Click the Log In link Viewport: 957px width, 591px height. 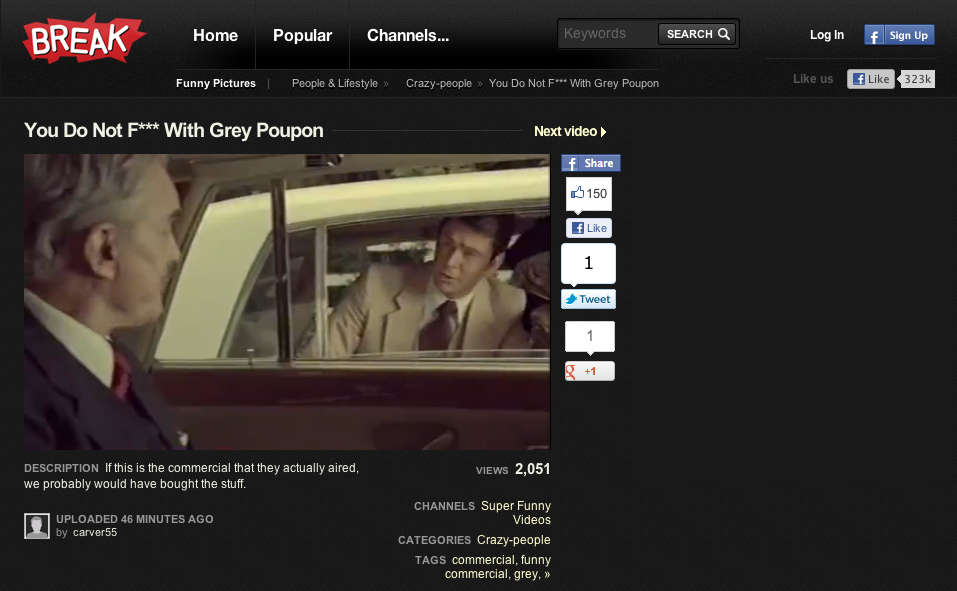click(x=826, y=35)
